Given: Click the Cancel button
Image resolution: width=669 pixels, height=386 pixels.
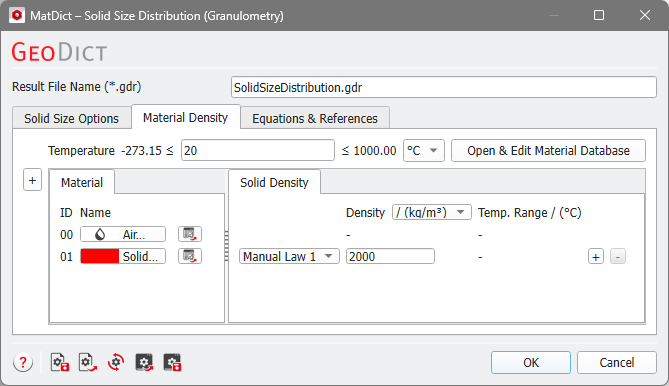Looking at the screenshot, I should pyautogui.click(x=617, y=363).
